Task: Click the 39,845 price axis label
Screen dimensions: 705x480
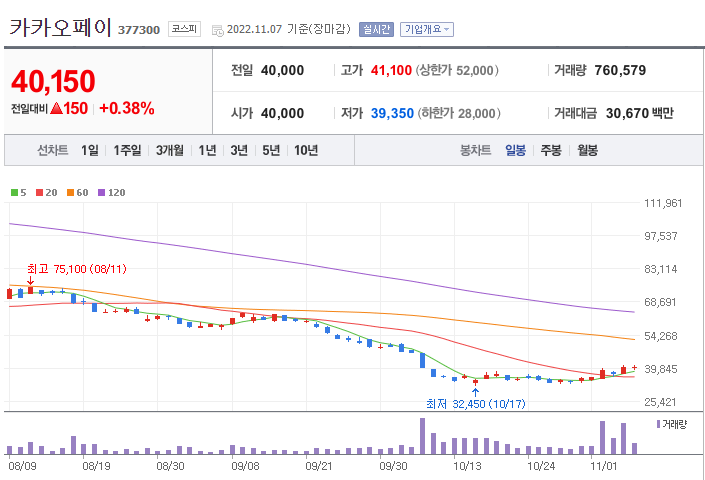Action: 660,369
